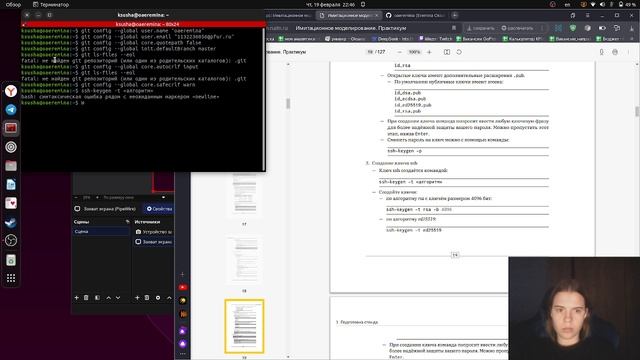Launch Steam from the dock
Screen dimensions: 640x360
(x=11, y=222)
